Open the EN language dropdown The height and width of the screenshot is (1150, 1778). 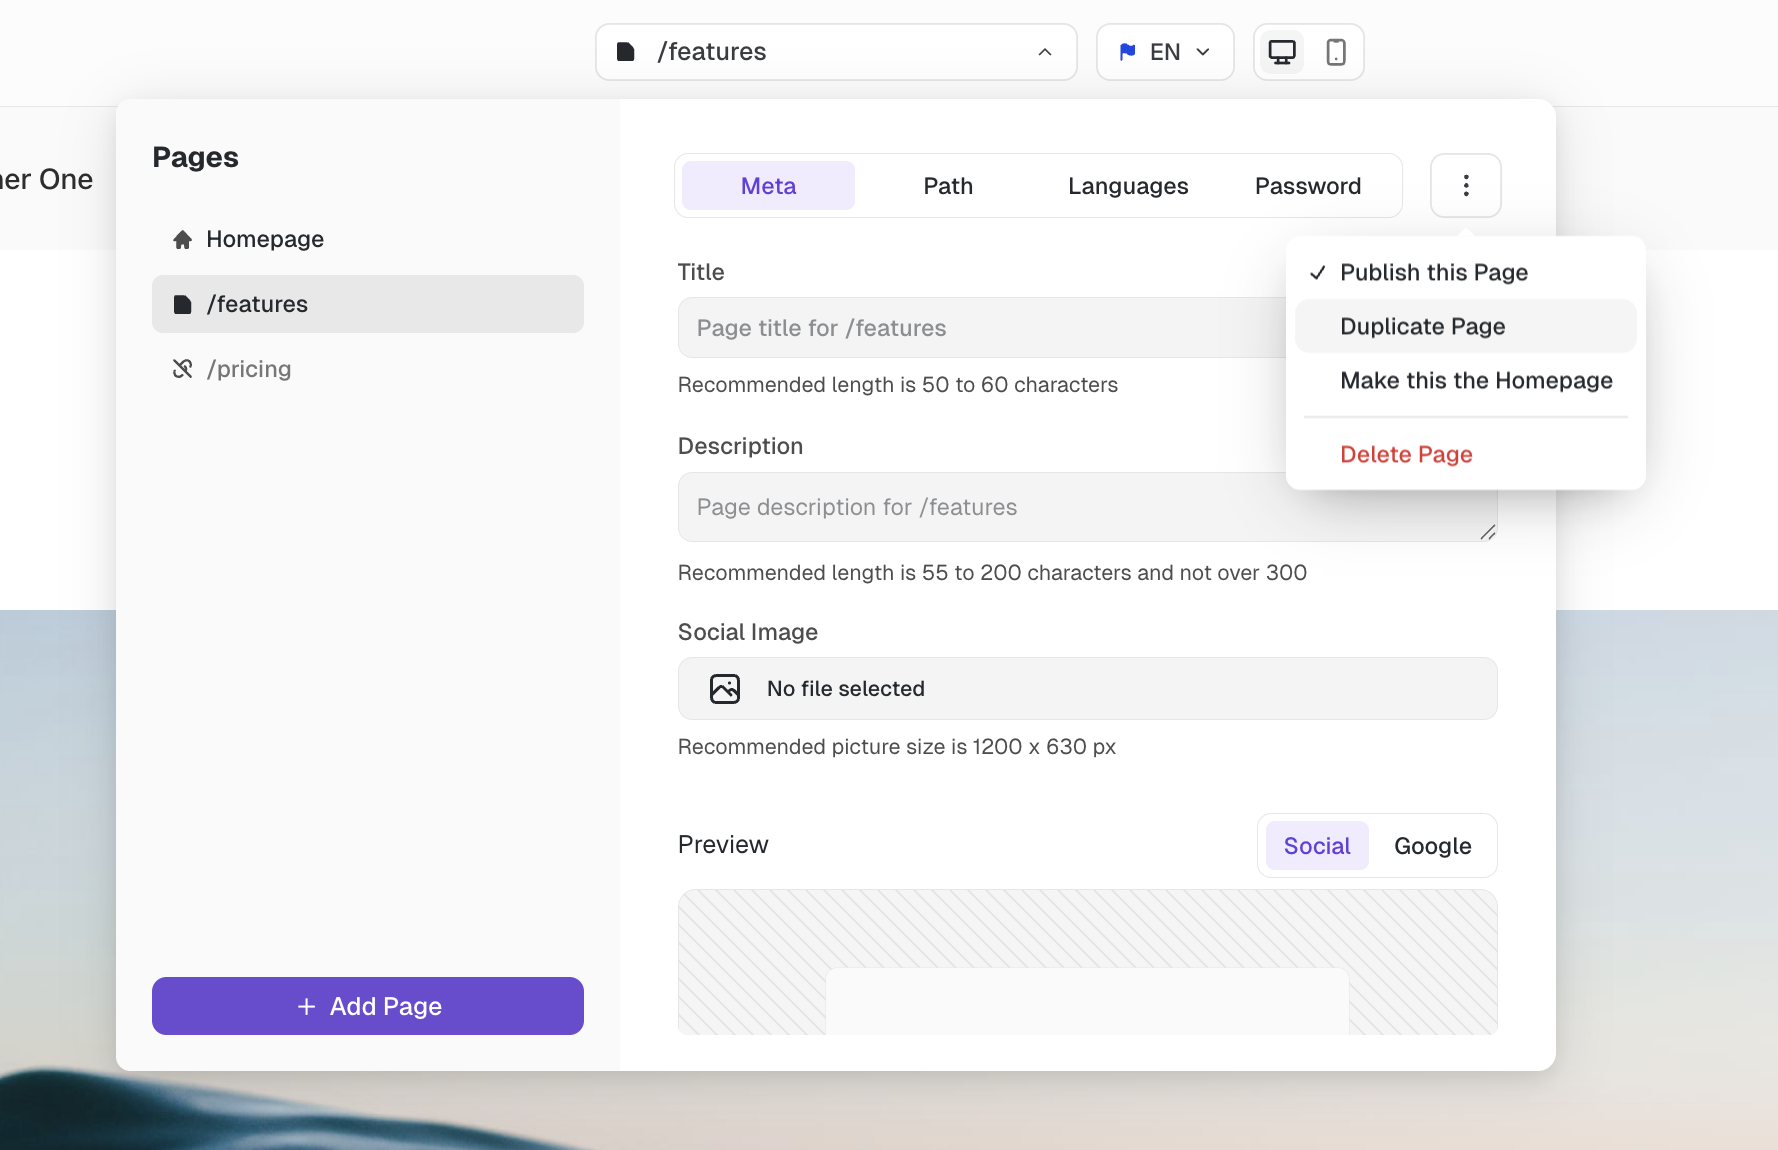(1165, 52)
